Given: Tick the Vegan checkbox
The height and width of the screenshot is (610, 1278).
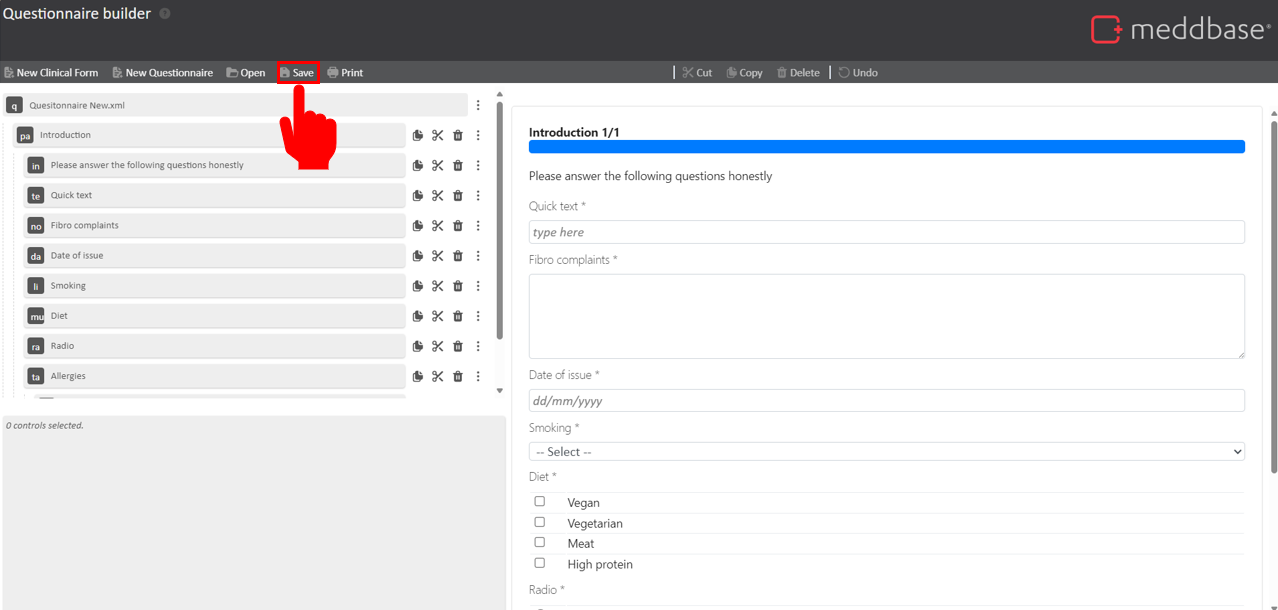Looking at the screenshot, I should [x=540, y=501].
